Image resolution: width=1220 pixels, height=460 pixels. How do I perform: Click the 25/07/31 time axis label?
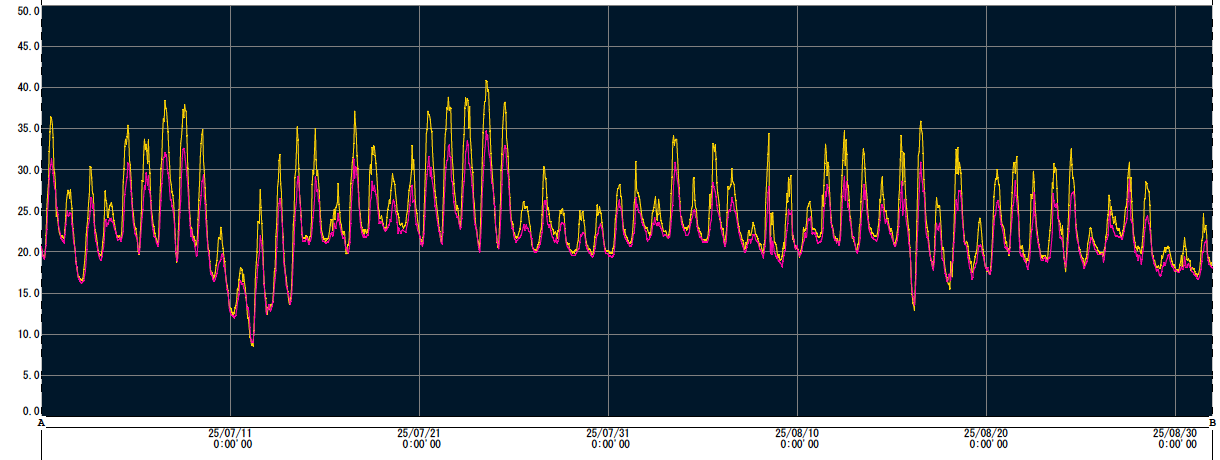coord(609,434)
